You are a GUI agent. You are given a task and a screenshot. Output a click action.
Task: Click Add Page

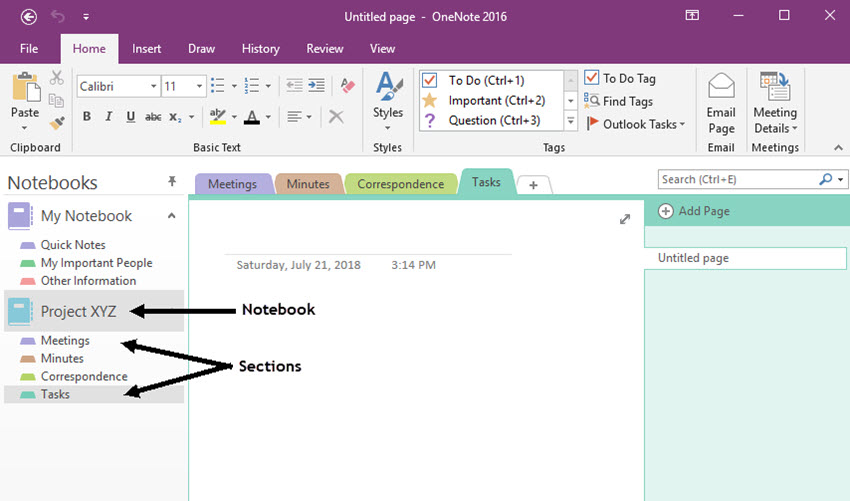(694, 211)
